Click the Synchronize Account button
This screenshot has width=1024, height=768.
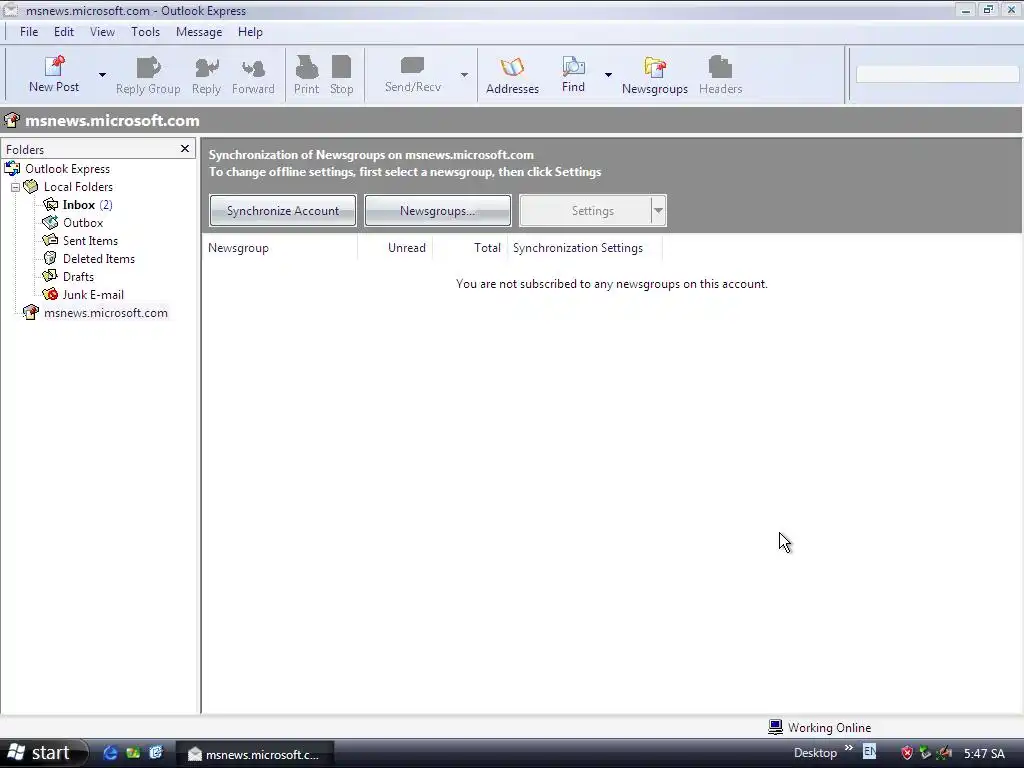tap(283, 211)
